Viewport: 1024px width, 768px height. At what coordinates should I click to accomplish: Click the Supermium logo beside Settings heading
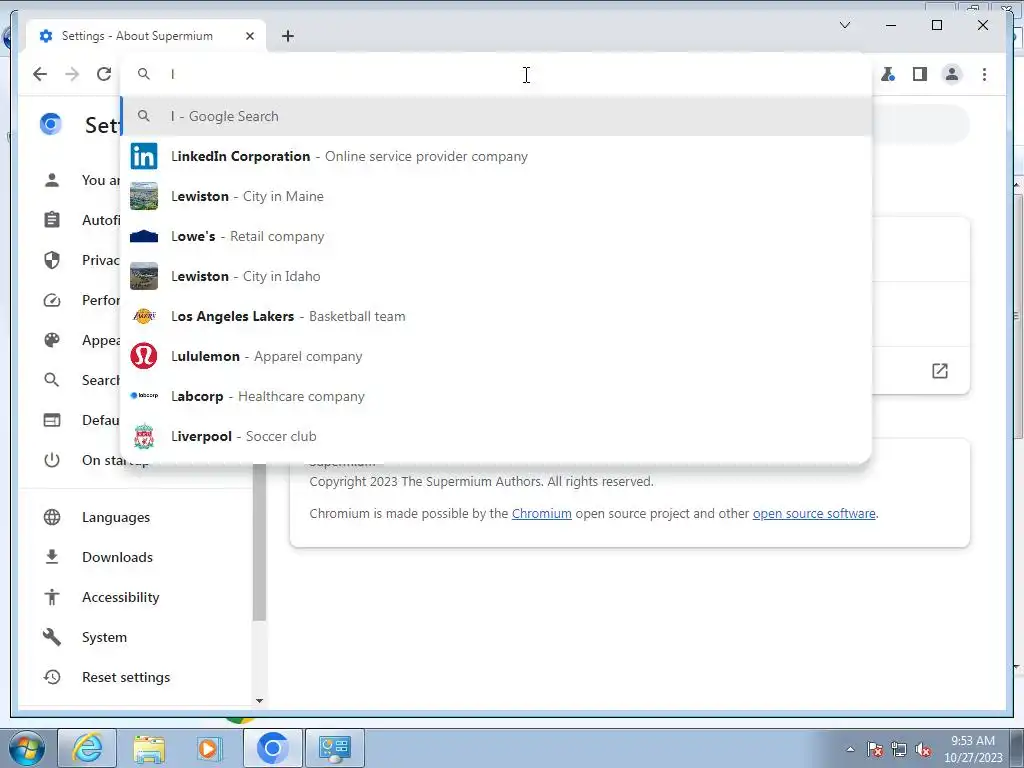[x=51, y=123]
